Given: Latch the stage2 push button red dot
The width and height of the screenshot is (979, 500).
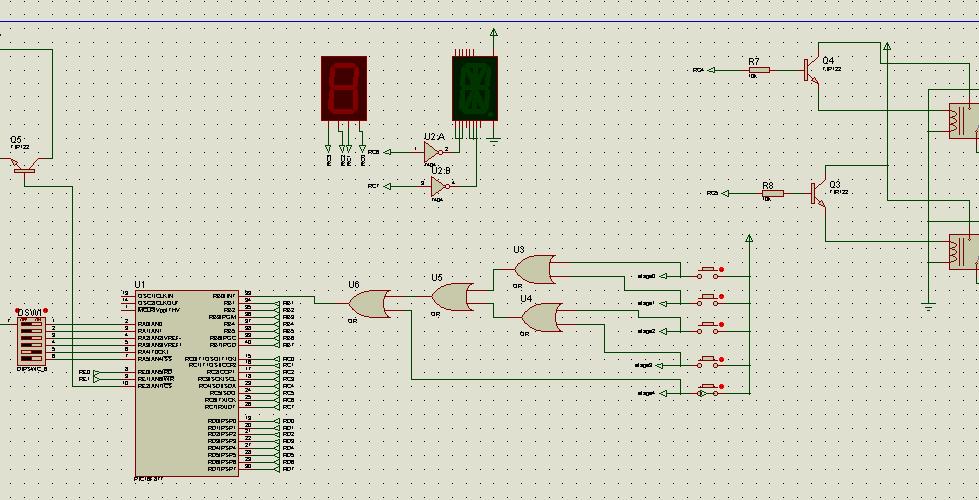Looking at the screenshot, I should click(x=722, y=325).
